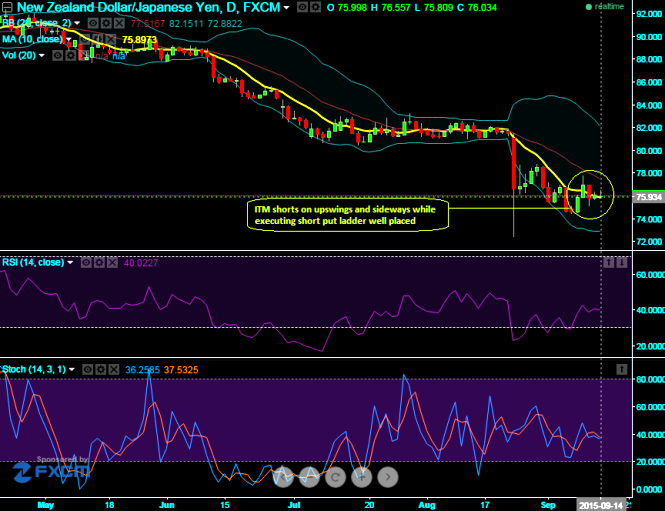Move Stoch pane up arrow
This screenshot has width=665, height=511.
pyautogui.click(x=621, y=370)
